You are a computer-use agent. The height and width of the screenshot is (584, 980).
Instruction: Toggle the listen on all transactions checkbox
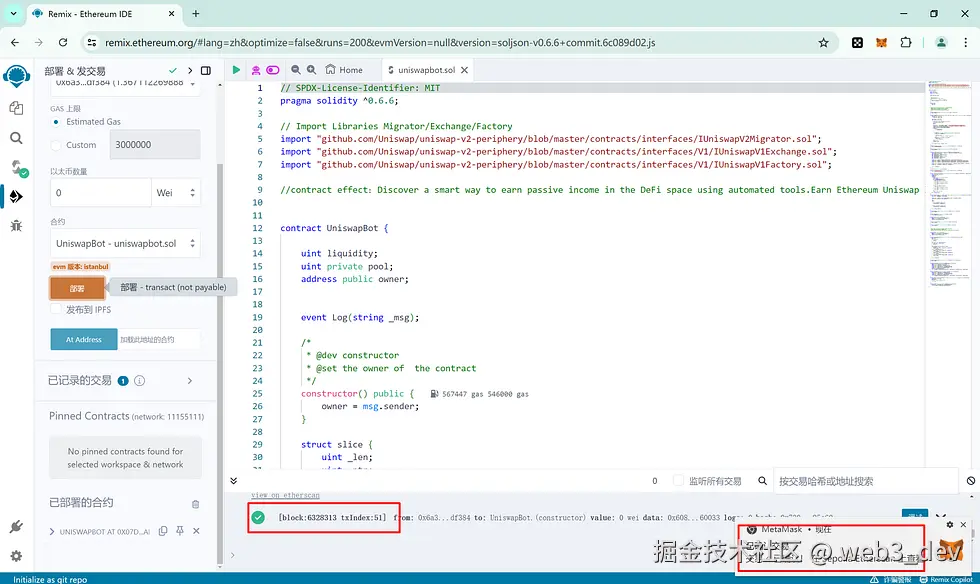(x=678, y=481)
